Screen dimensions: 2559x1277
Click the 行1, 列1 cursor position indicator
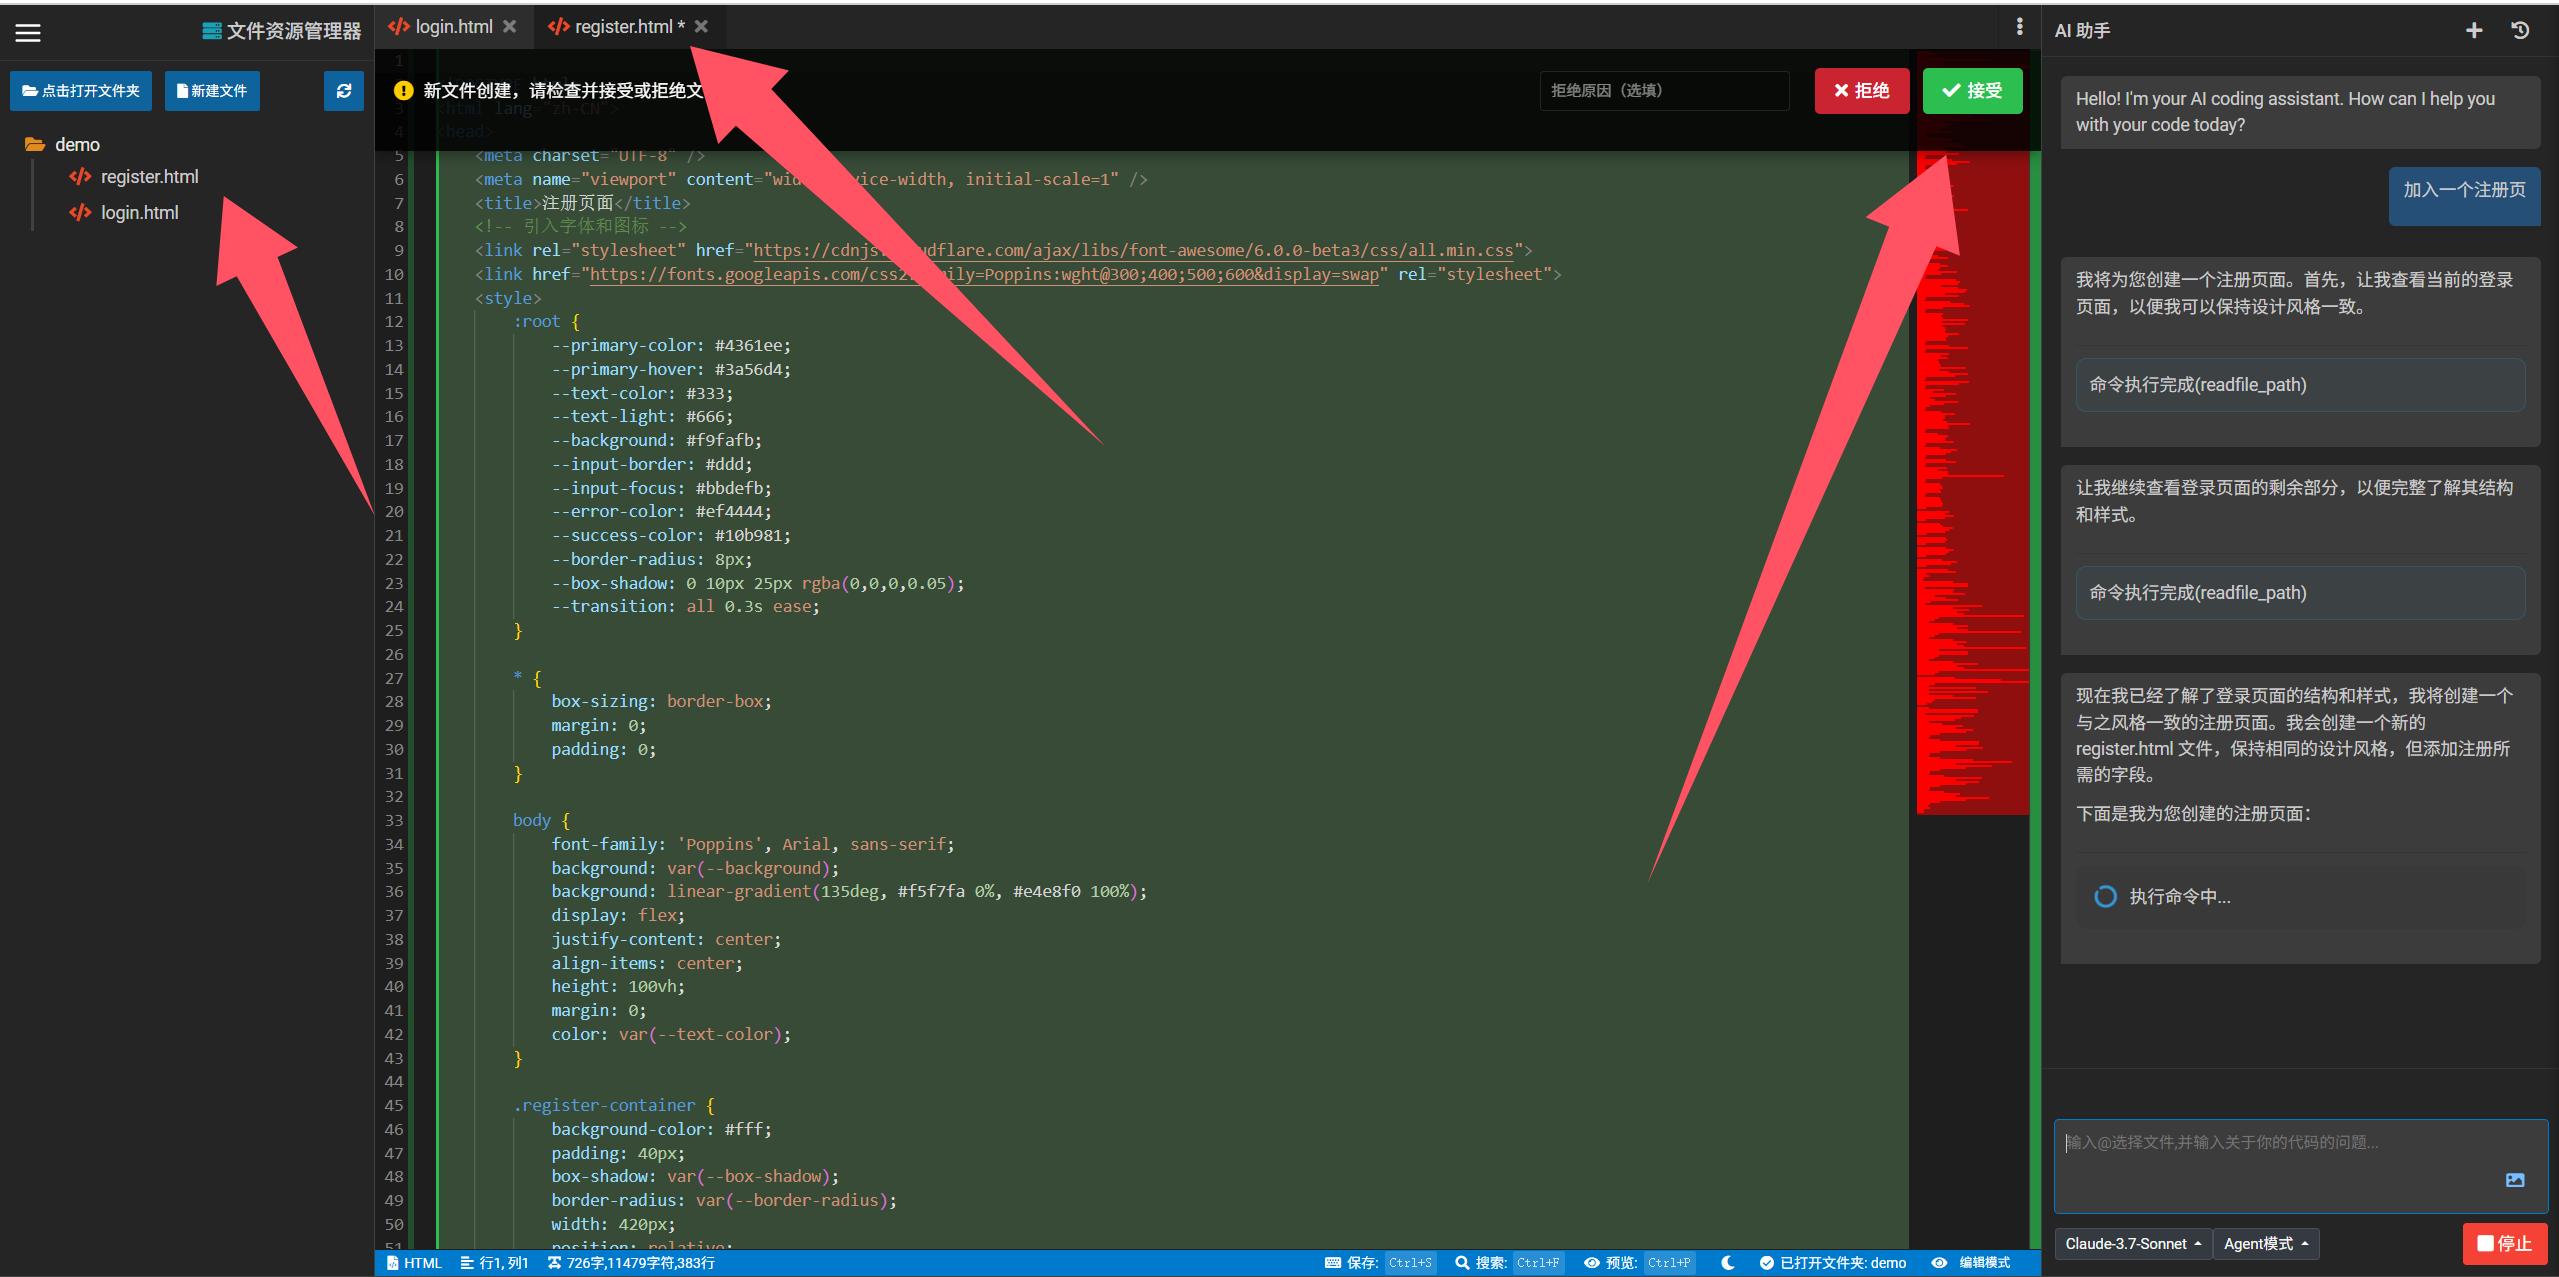(494, 1263)
